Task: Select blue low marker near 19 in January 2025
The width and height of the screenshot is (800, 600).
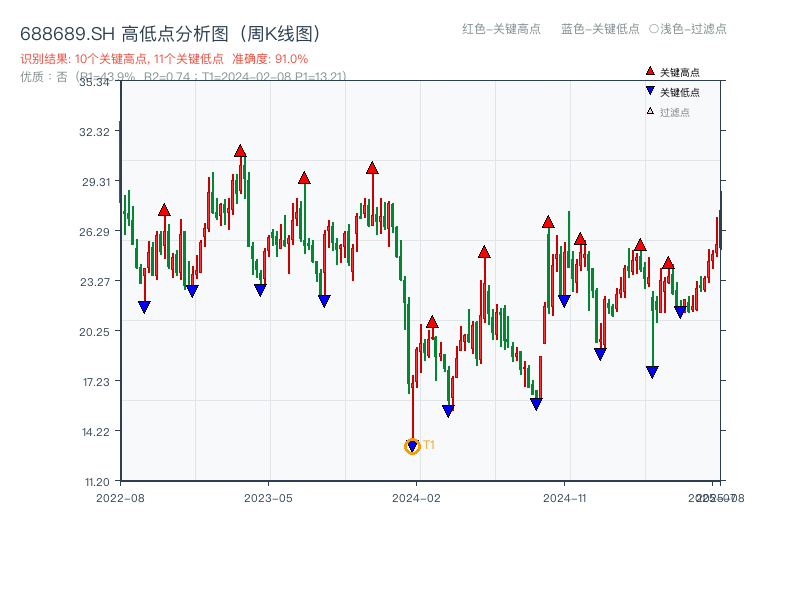Action: pos(601,354)
